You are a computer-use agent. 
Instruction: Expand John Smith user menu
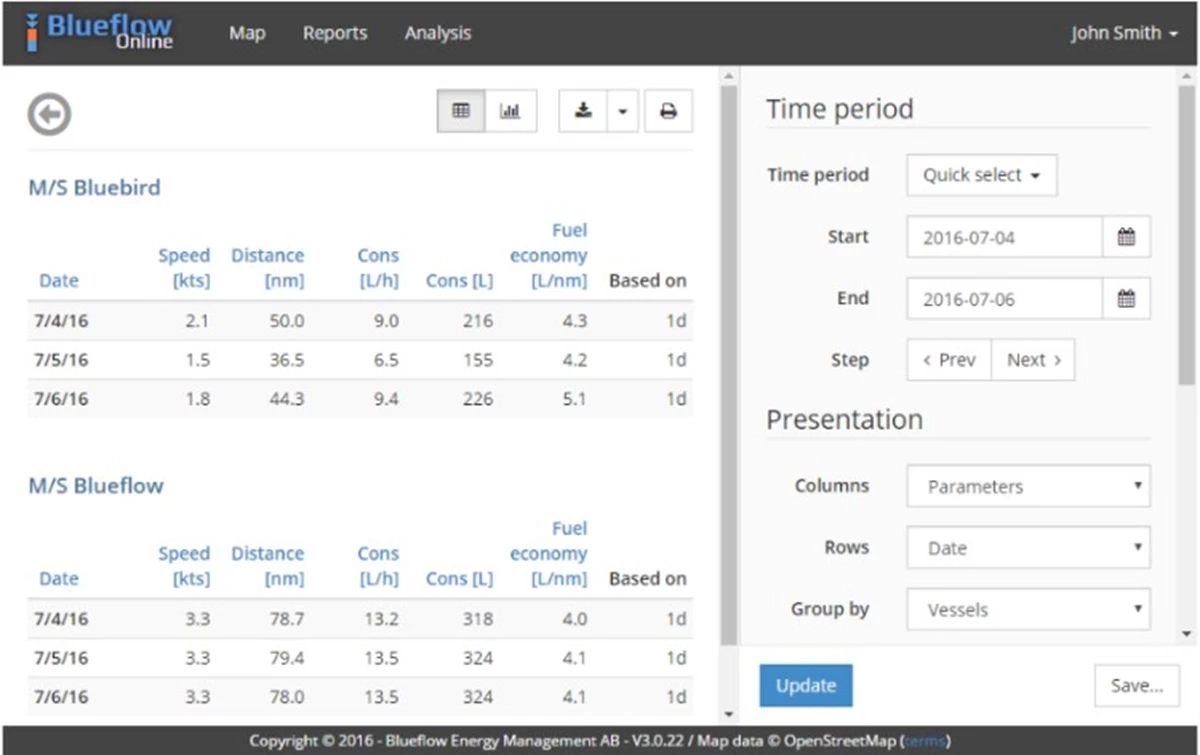1123,33
